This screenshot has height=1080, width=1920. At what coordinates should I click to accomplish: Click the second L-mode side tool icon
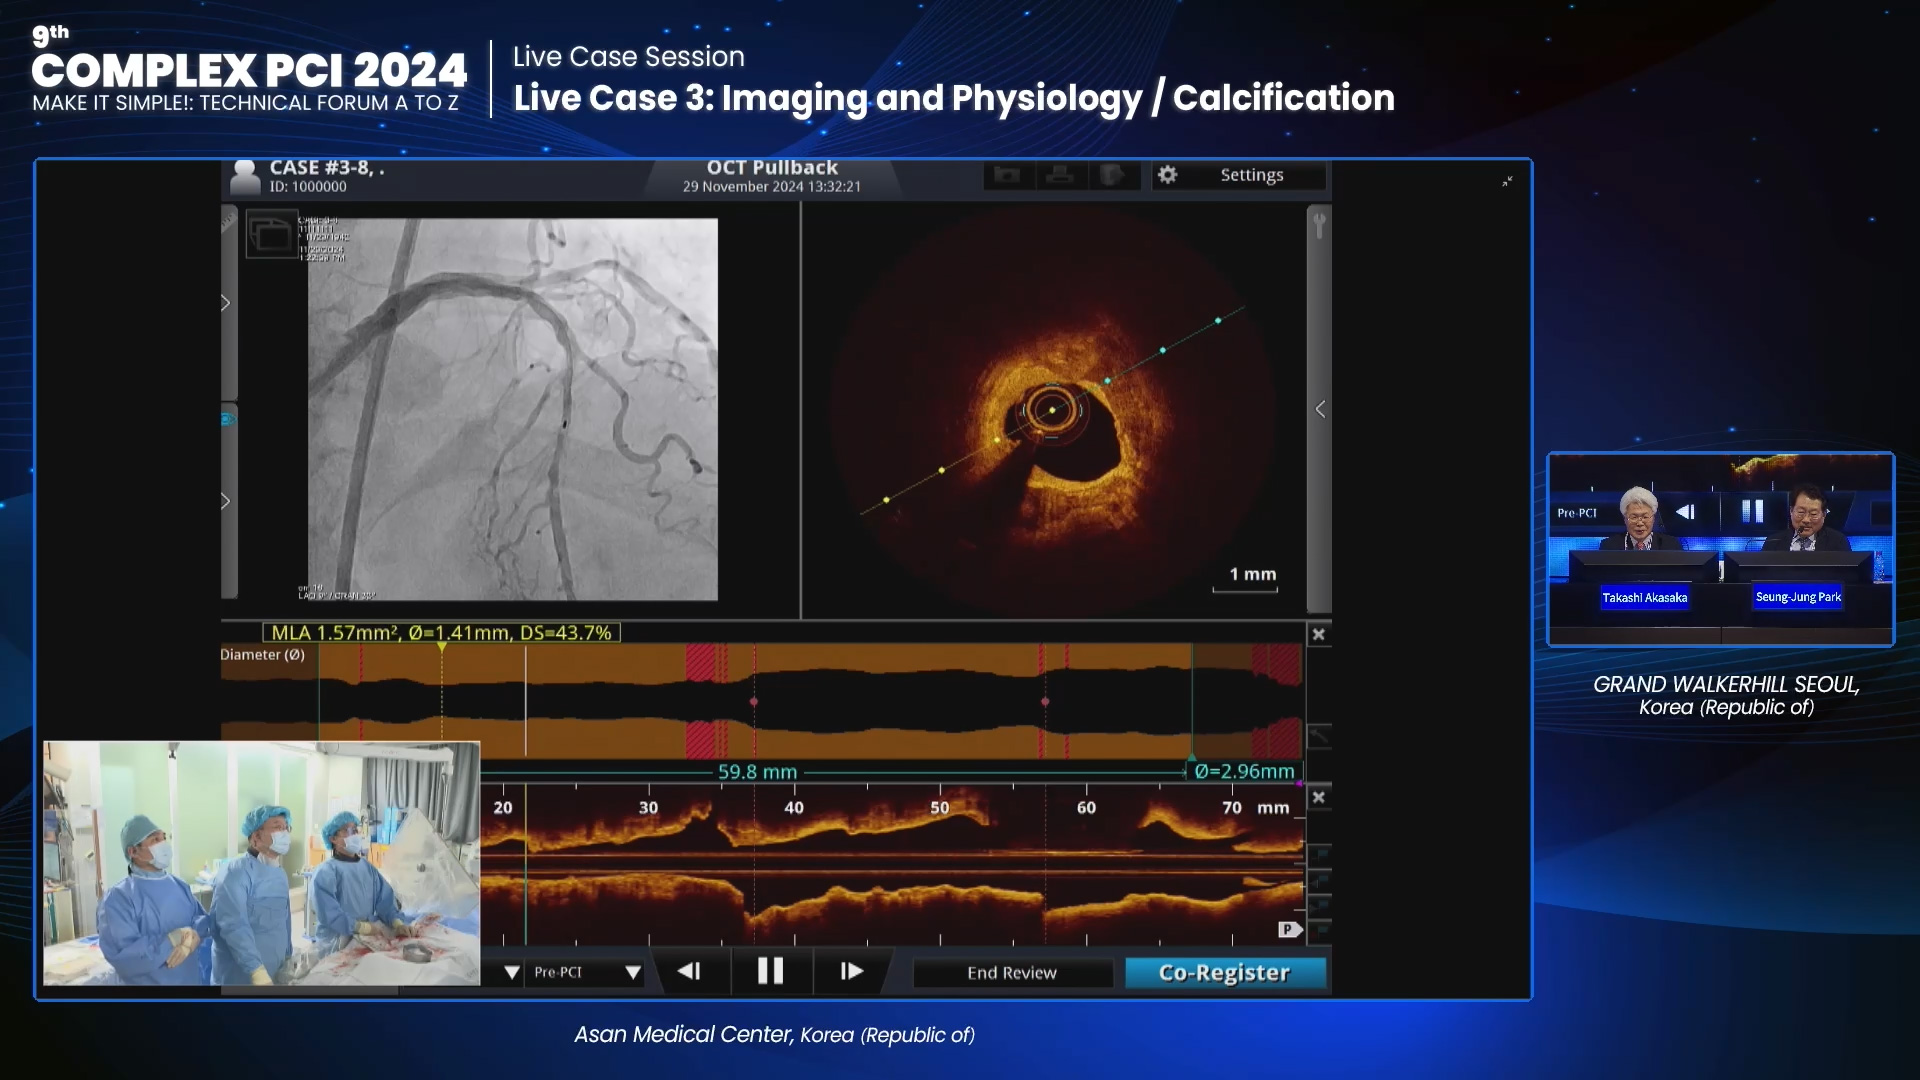click(1320, 880)
